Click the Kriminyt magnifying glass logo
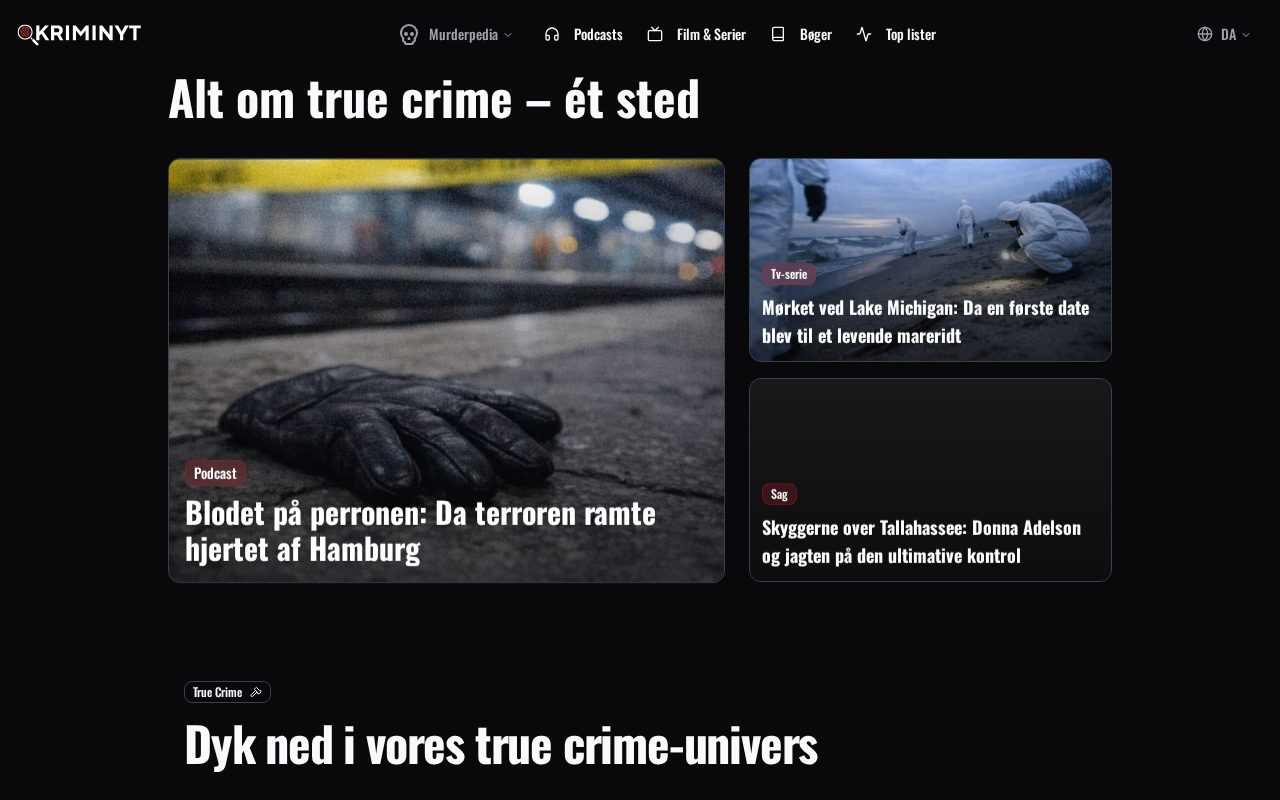Screen dimensions: 1280x800 tap(79, 34)
